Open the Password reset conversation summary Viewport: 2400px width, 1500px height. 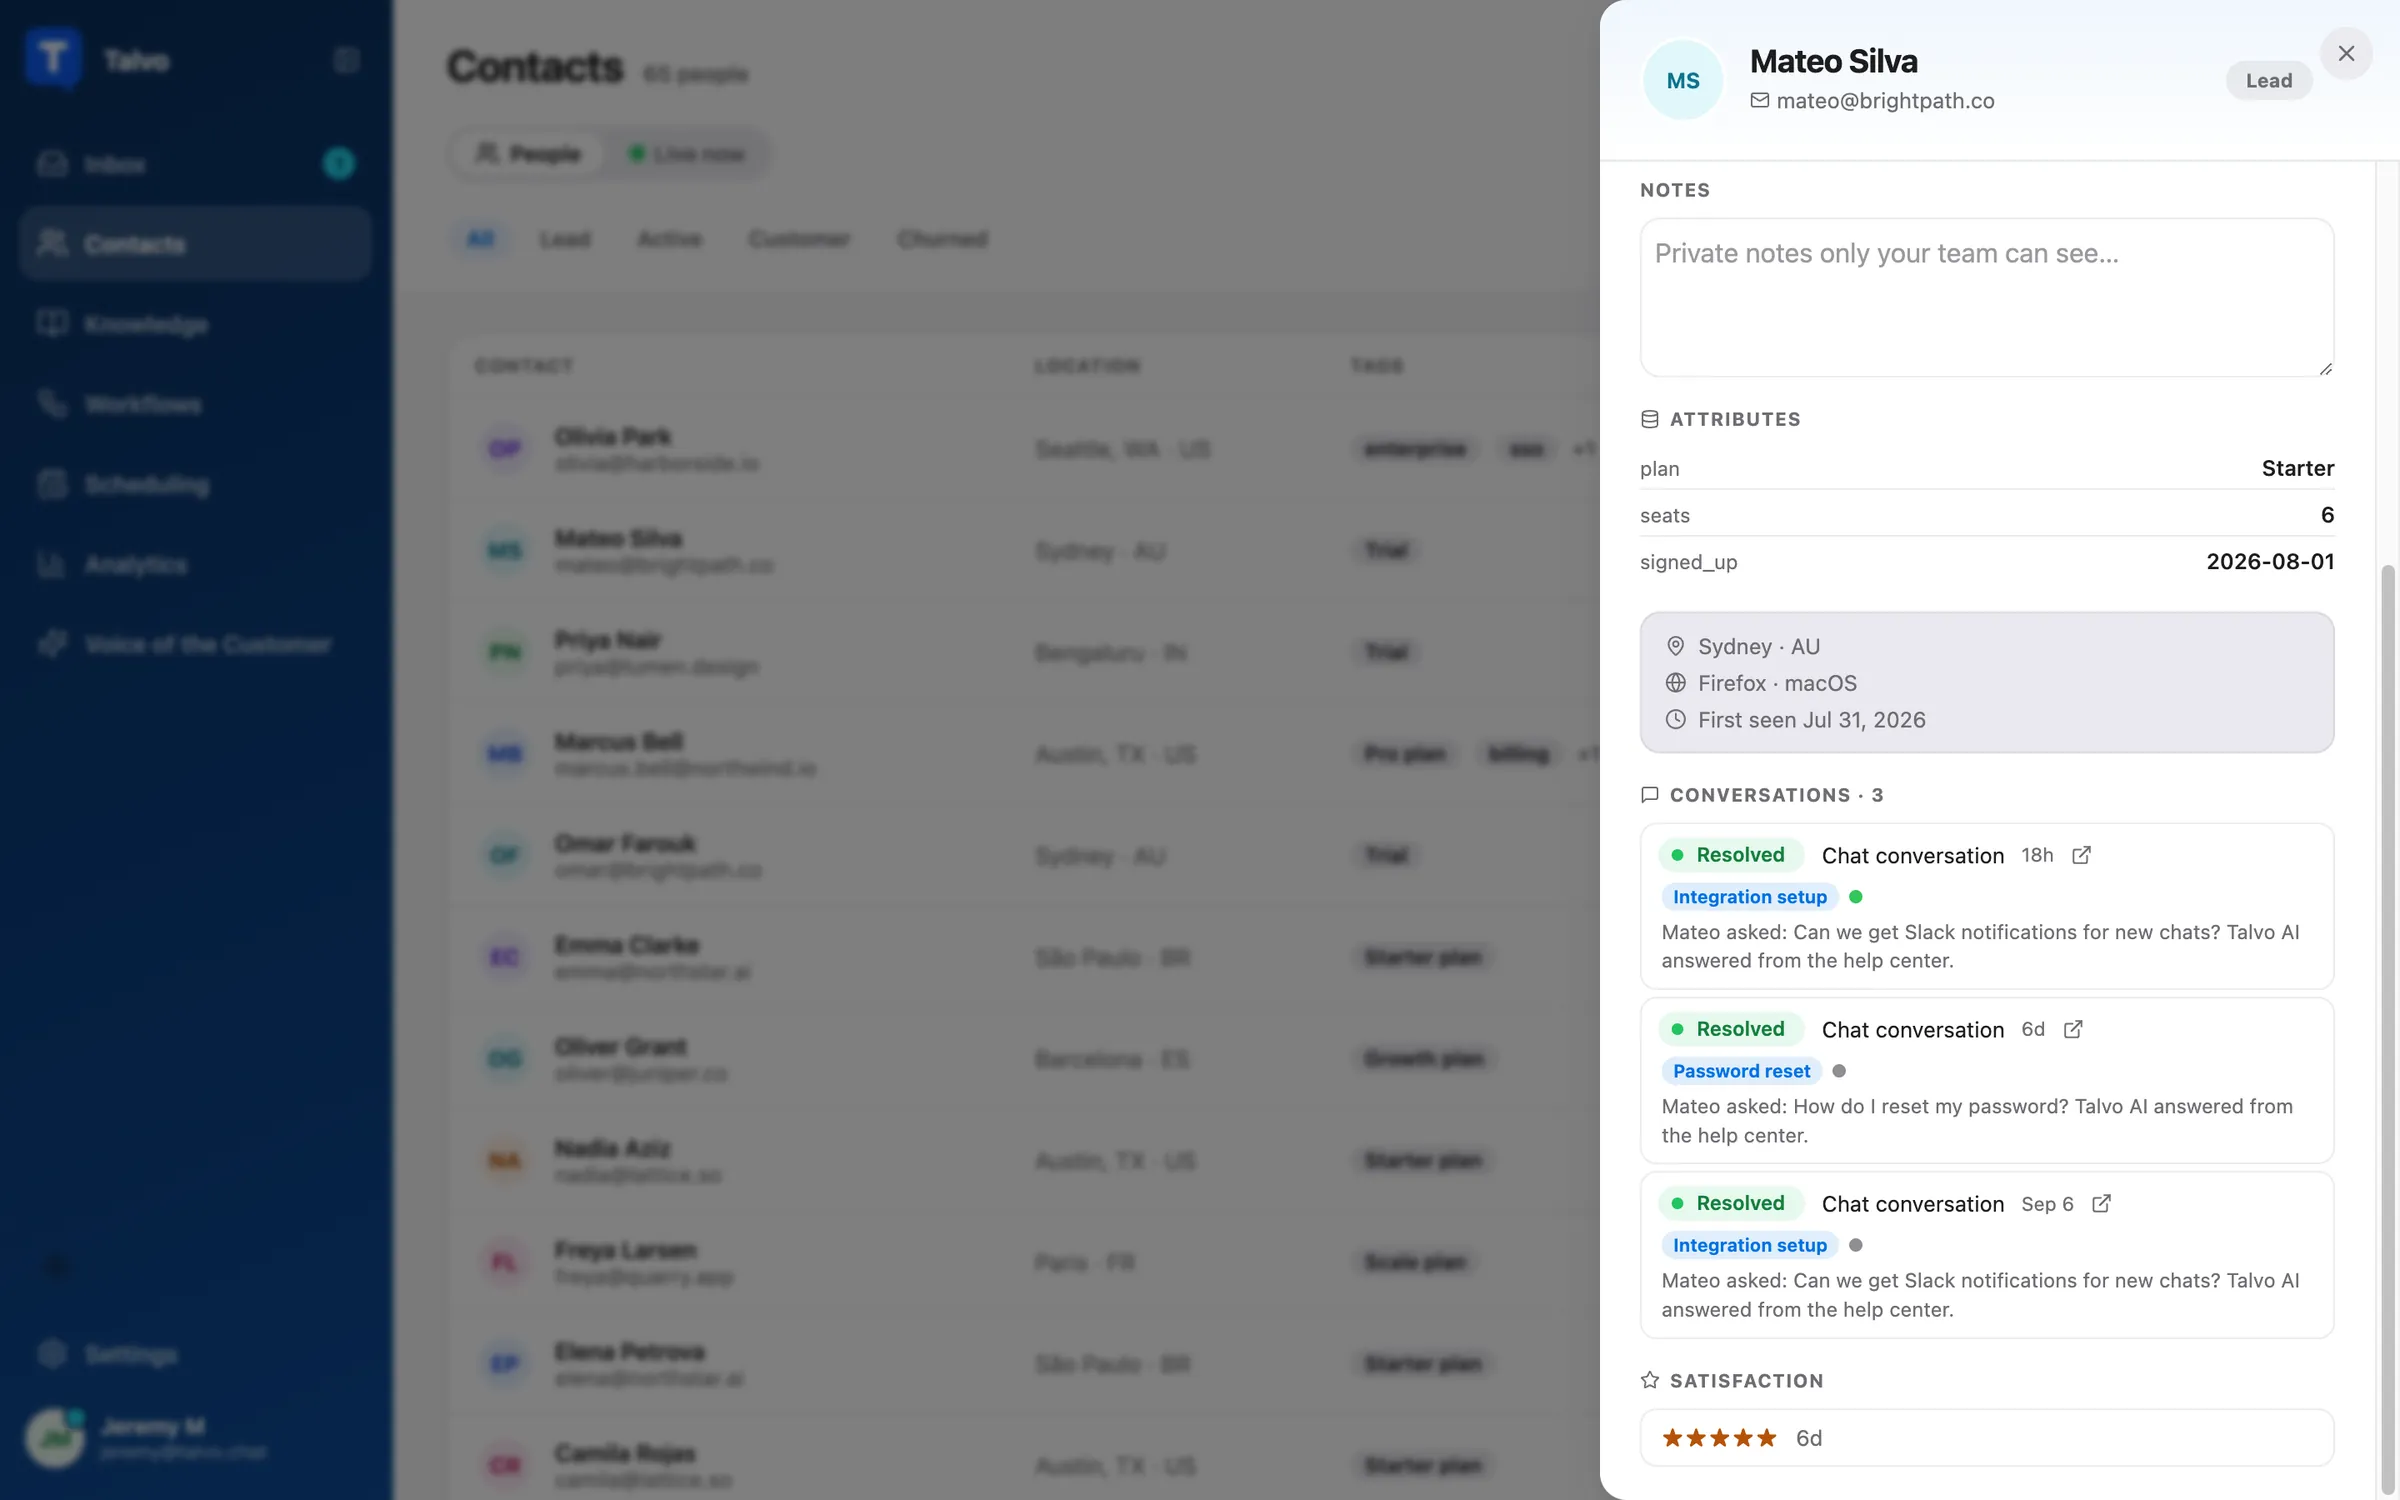[1977, 1121]
